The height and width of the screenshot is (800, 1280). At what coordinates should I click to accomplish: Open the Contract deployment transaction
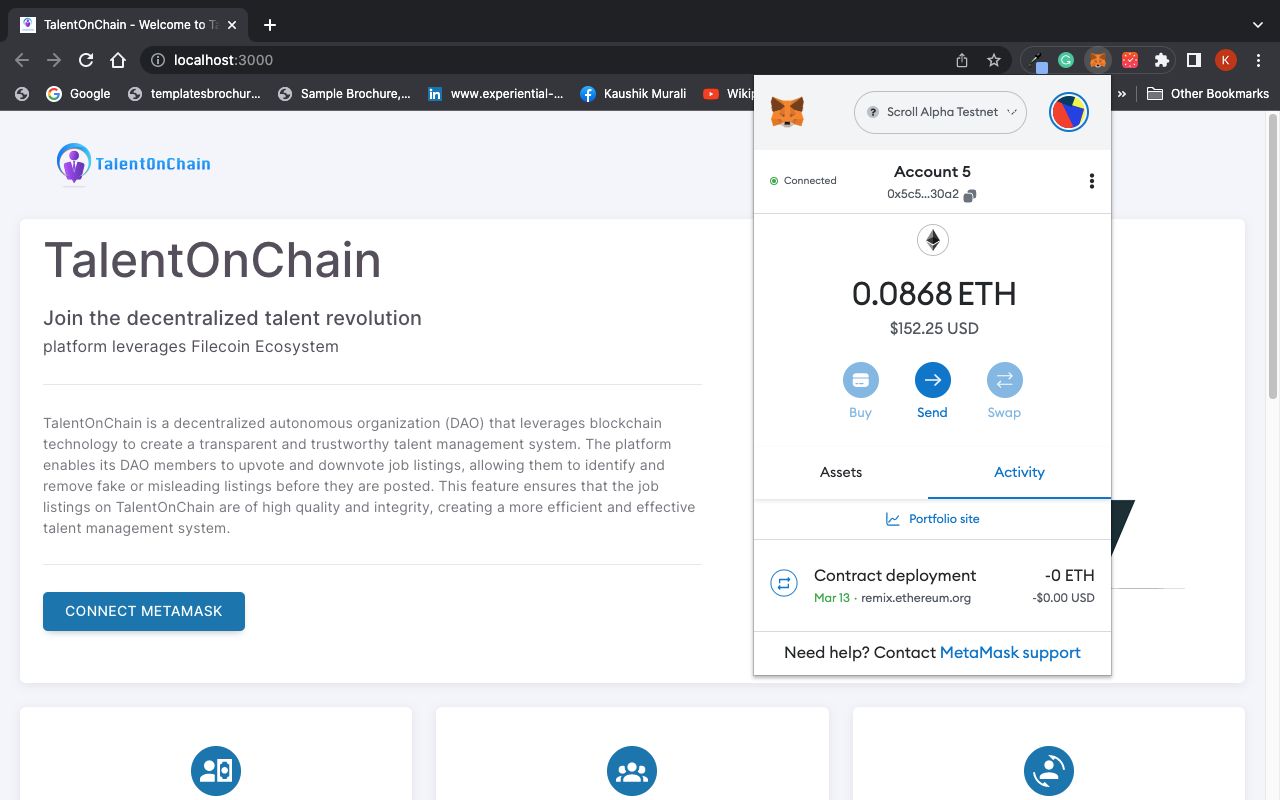[x=932, y=585]
